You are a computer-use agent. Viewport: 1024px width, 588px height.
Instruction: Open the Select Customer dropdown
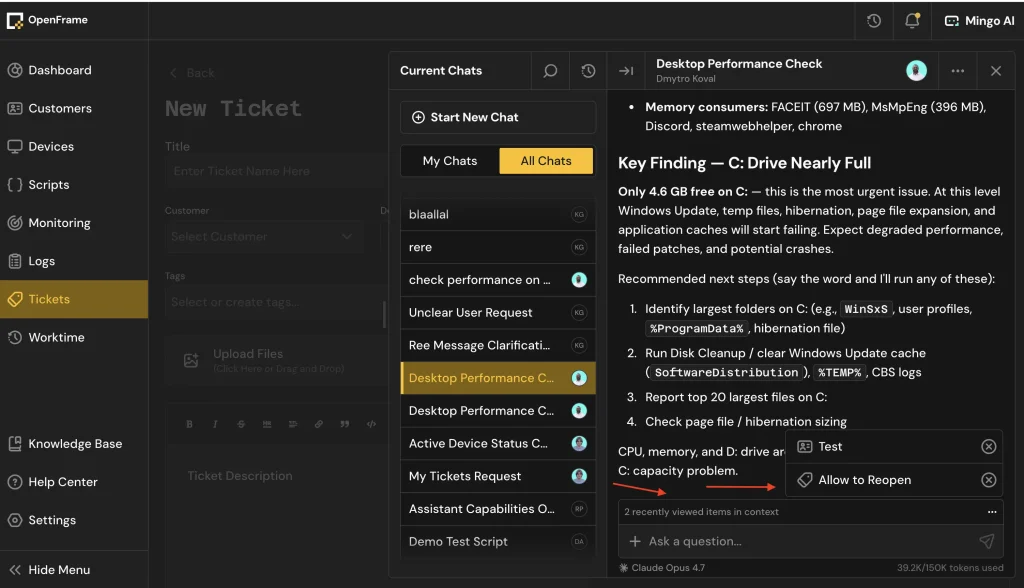[263, 237]
